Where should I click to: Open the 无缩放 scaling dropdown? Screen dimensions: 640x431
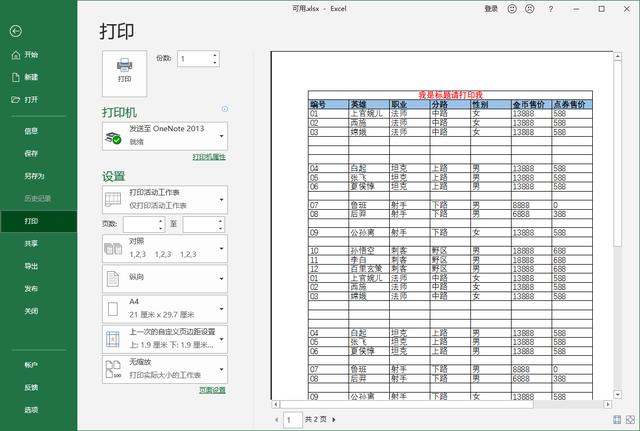(x=165, y=369)
